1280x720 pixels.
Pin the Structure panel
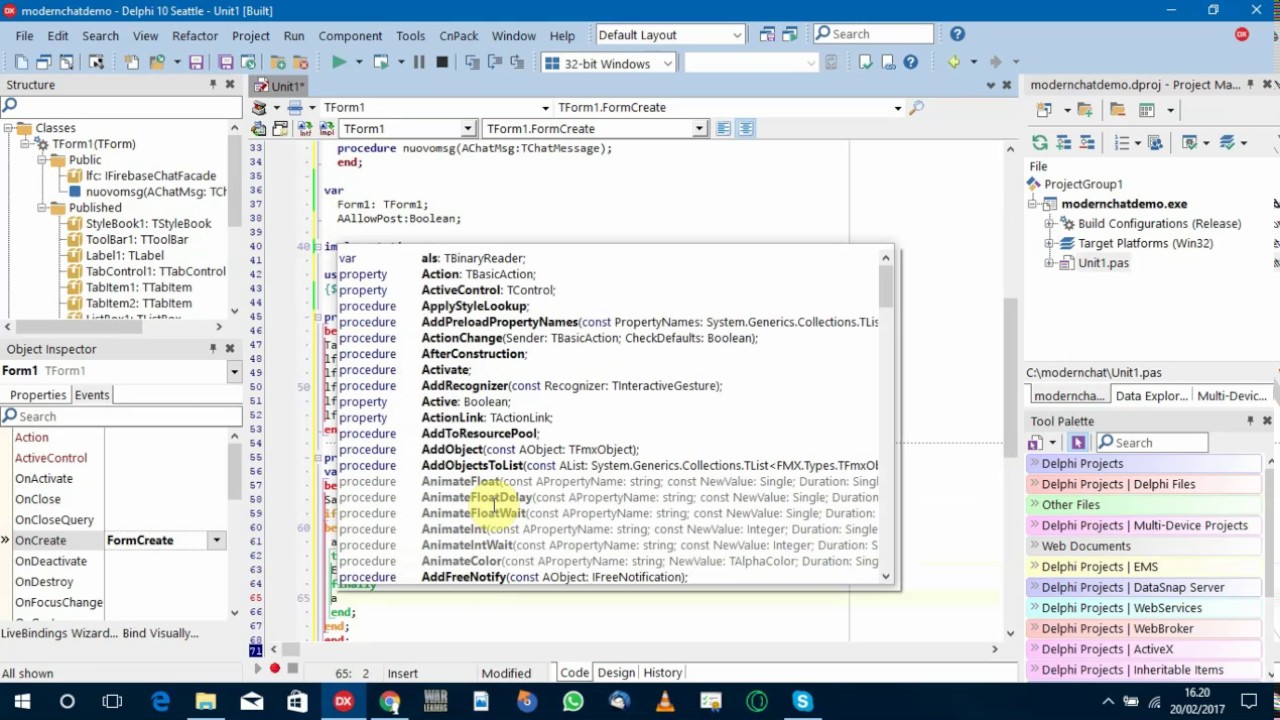(x=213, y=85)
